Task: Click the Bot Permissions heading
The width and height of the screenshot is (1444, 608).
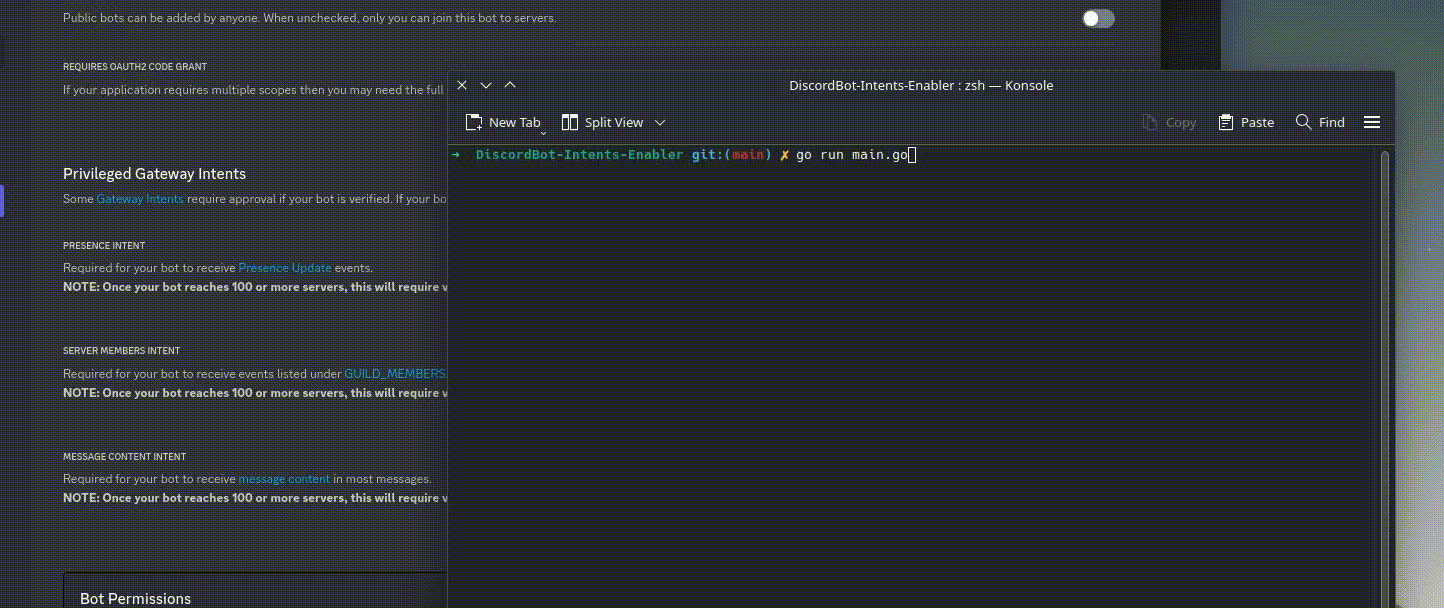Action: click(x=135, y=599)
